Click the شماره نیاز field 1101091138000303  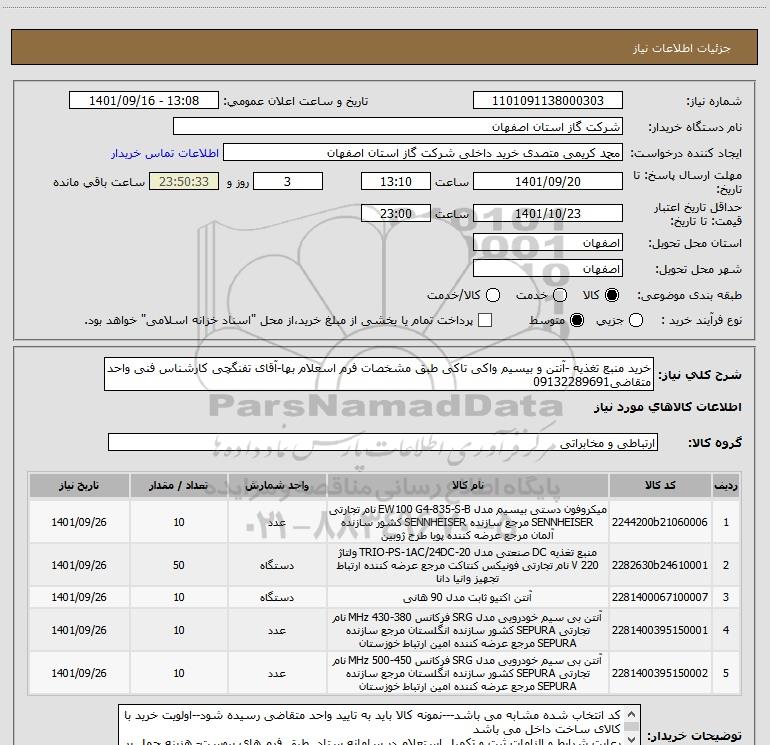click(548, 101)
